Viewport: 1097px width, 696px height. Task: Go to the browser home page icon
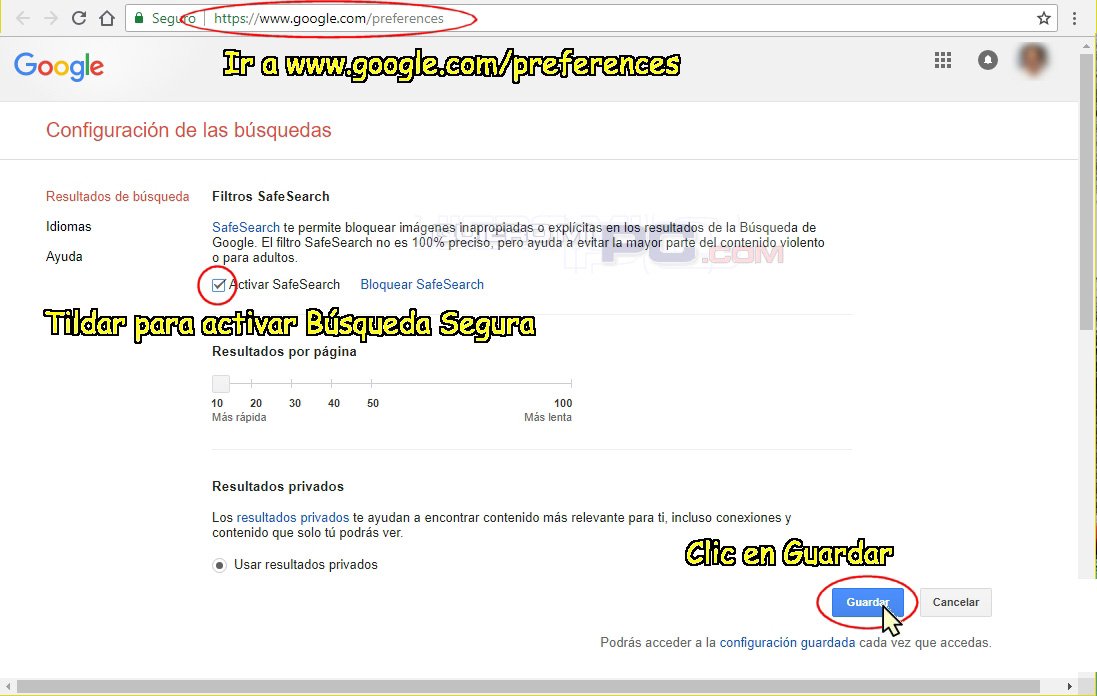pyautogui.click(x=107, y=18)
